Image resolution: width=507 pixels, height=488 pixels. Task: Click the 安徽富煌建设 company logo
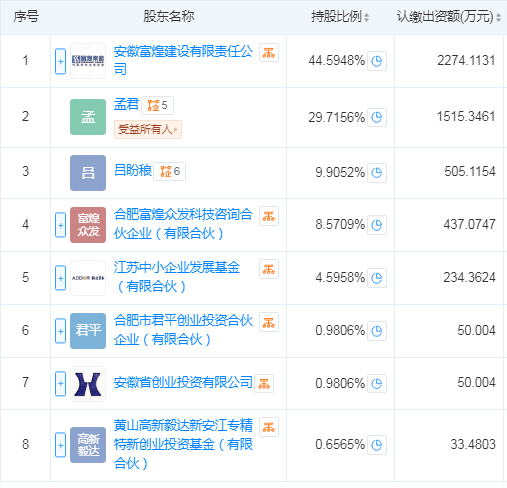coord(88,61)
